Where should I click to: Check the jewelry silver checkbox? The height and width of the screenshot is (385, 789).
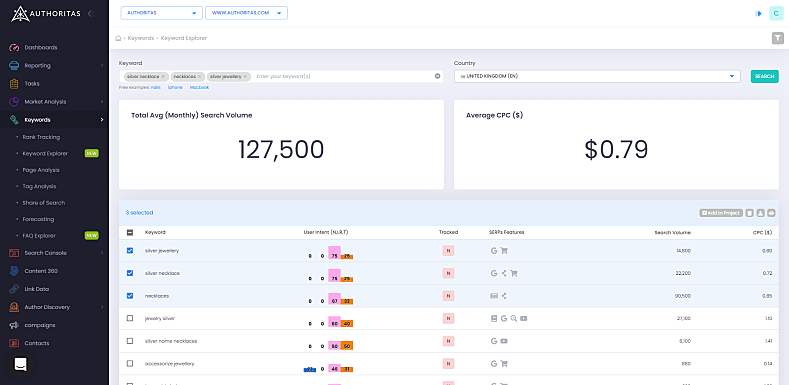pyautogui.click(x=130, y=319)
